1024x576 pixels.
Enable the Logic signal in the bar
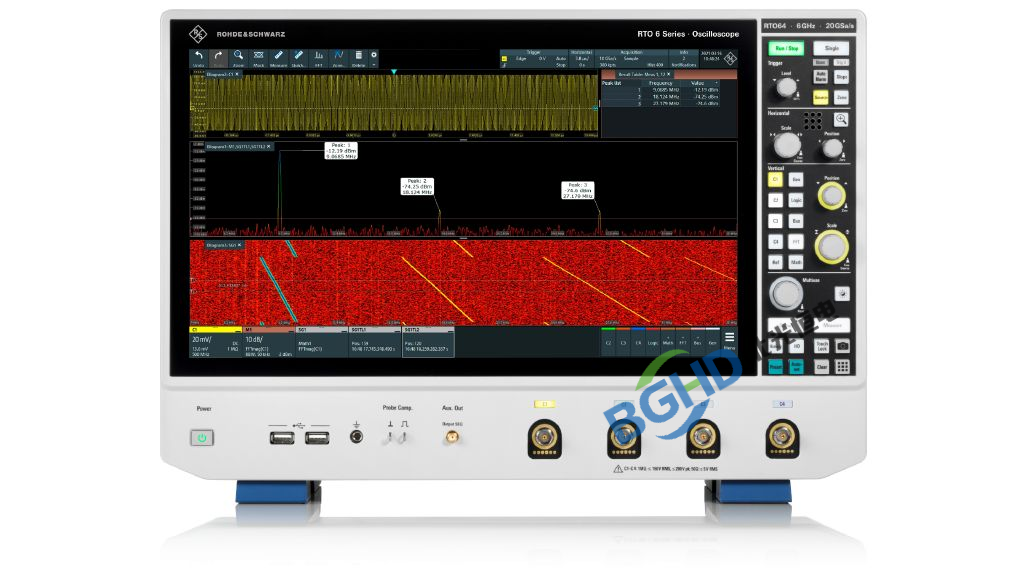pos(653,342)
